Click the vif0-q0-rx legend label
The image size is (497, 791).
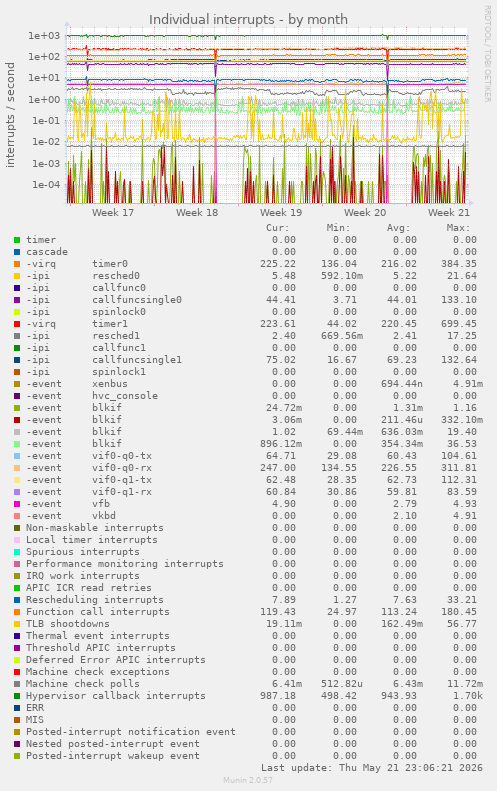(122, 468)
